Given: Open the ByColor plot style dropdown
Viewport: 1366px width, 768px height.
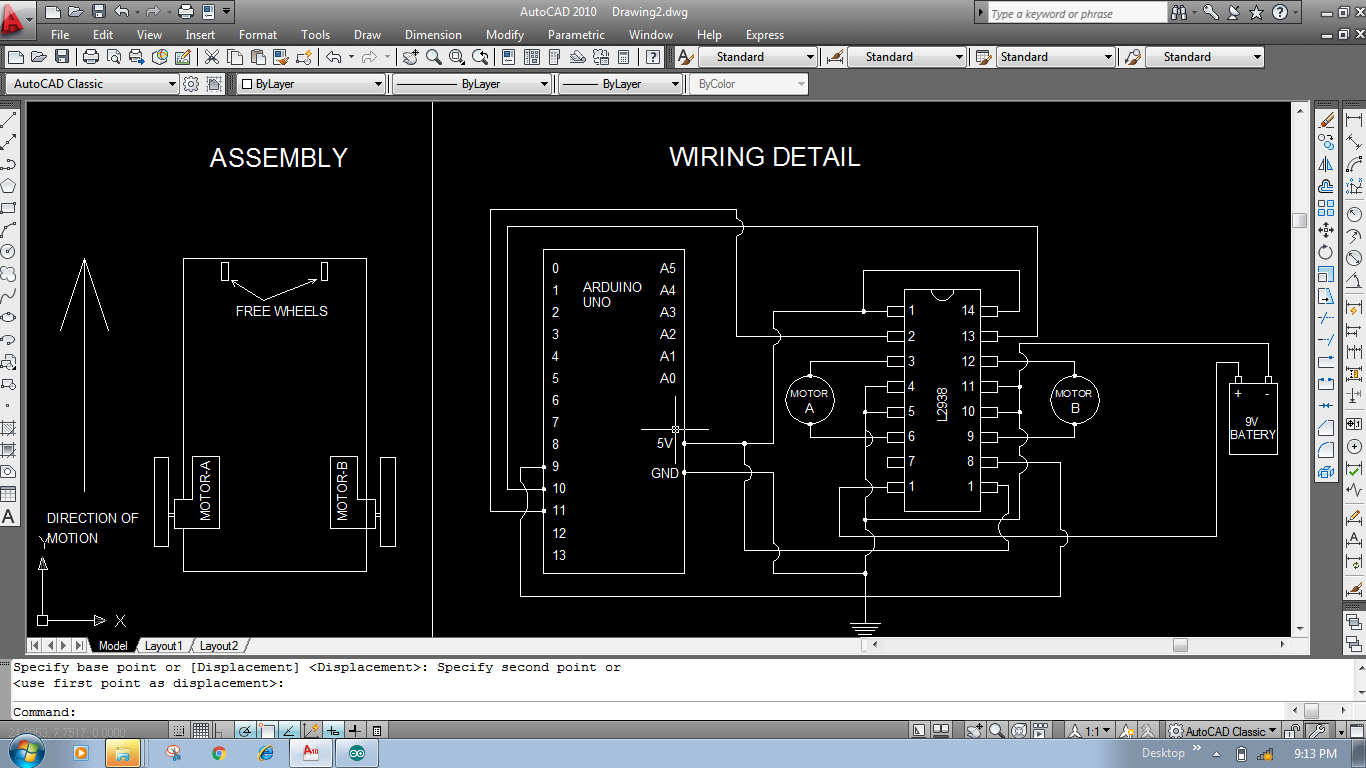Looking at the screenshot, I should [748, 84].
